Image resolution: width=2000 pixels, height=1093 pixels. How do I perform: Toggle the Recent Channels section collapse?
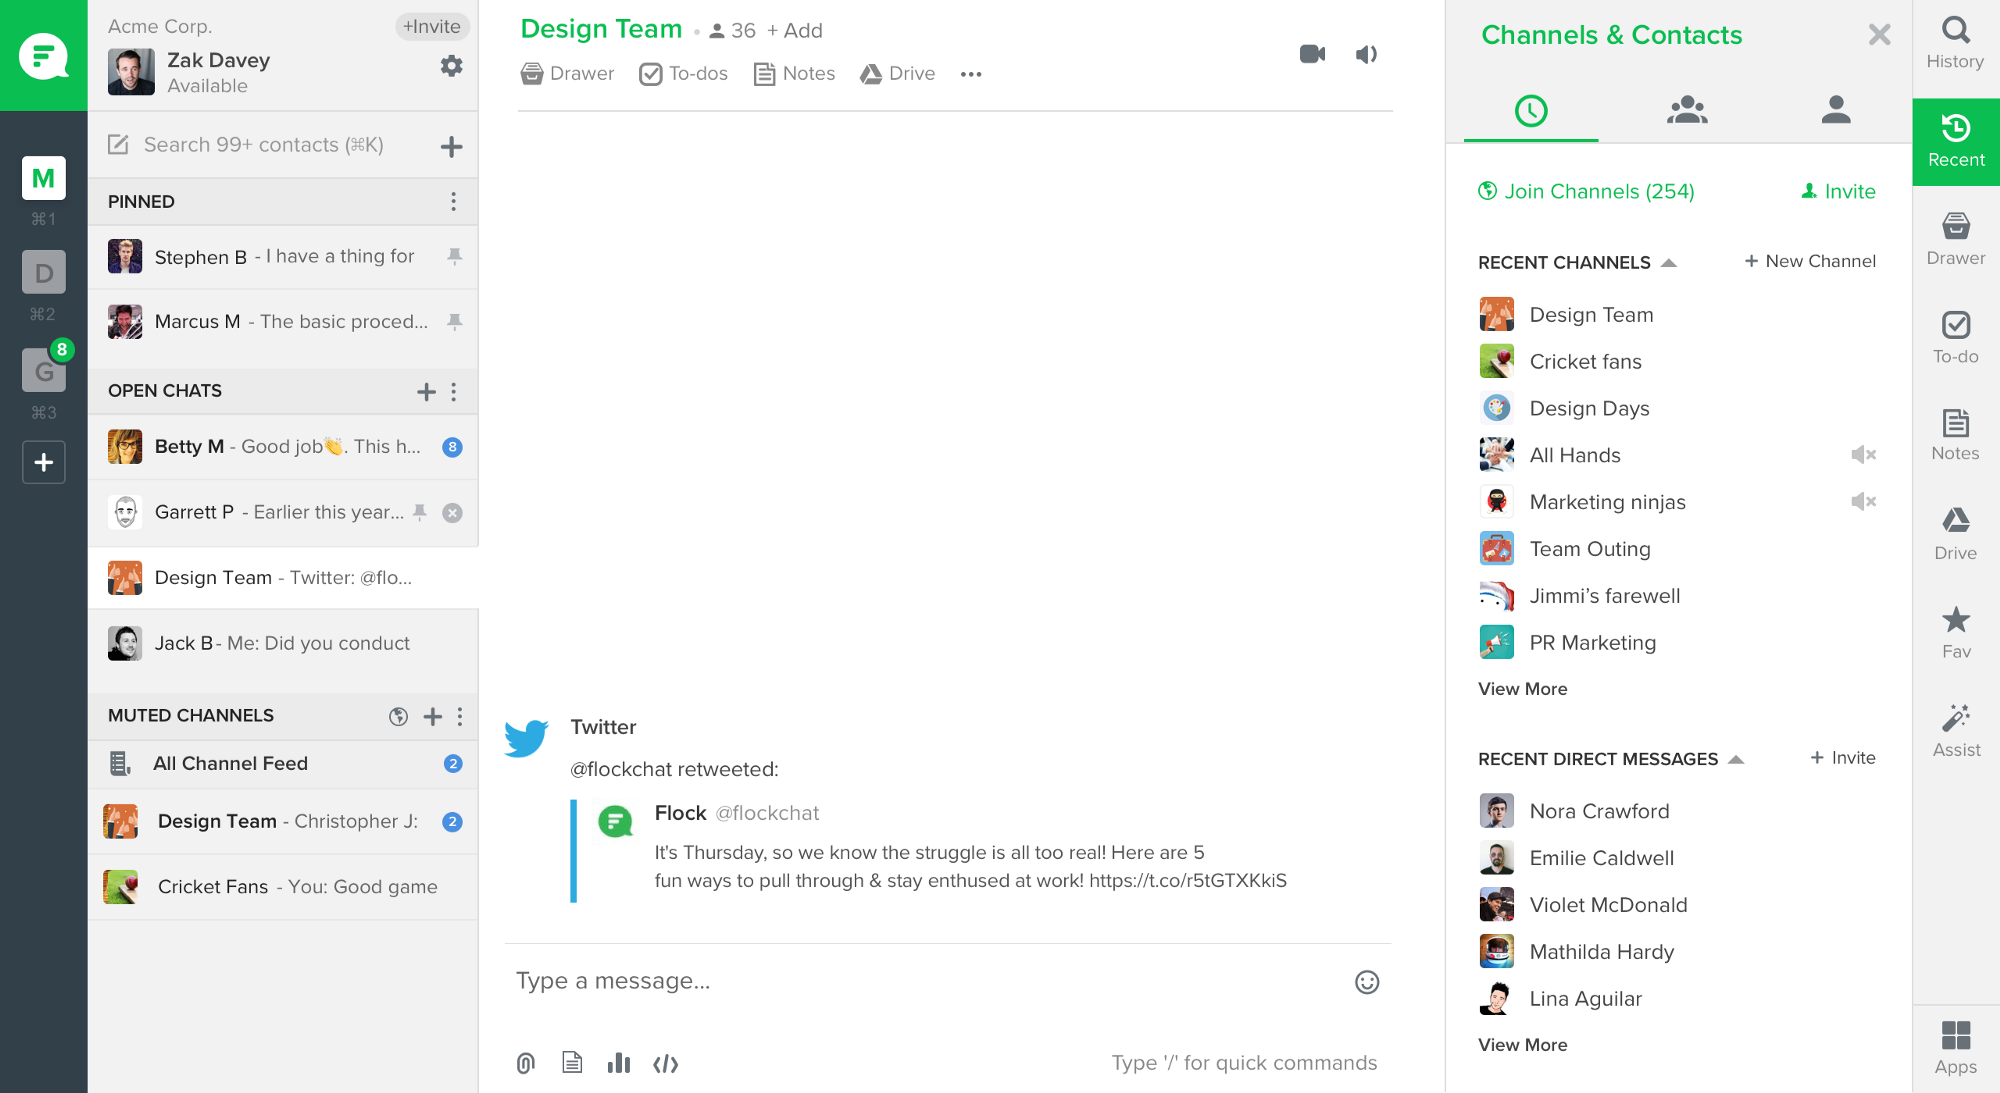tap(1666, 261)
